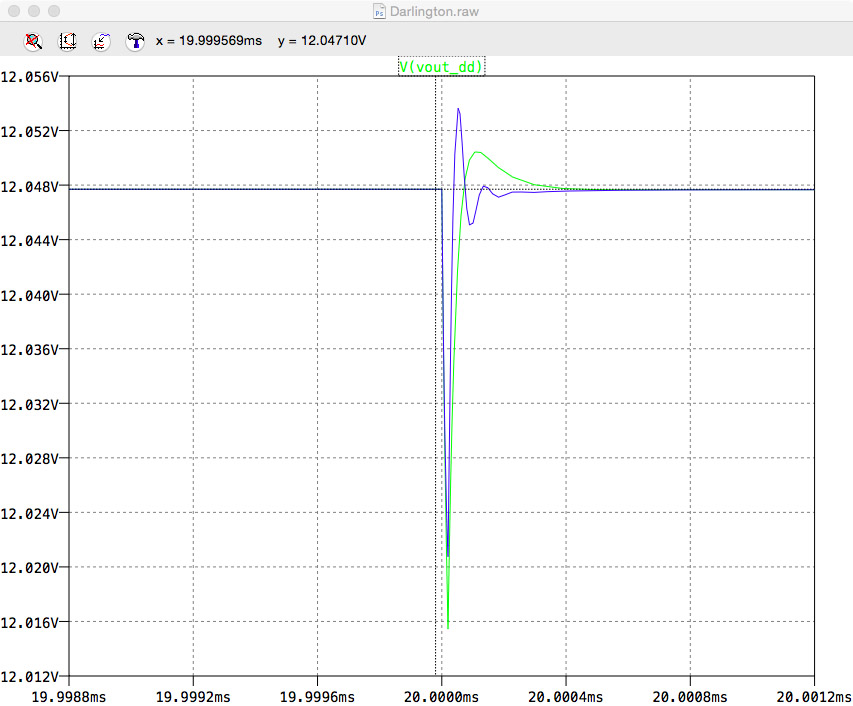Click the 12.040V vertical axis label
The width and height of the screenshot is (853, 706).
pyautogui.click(x=29, y=295)
